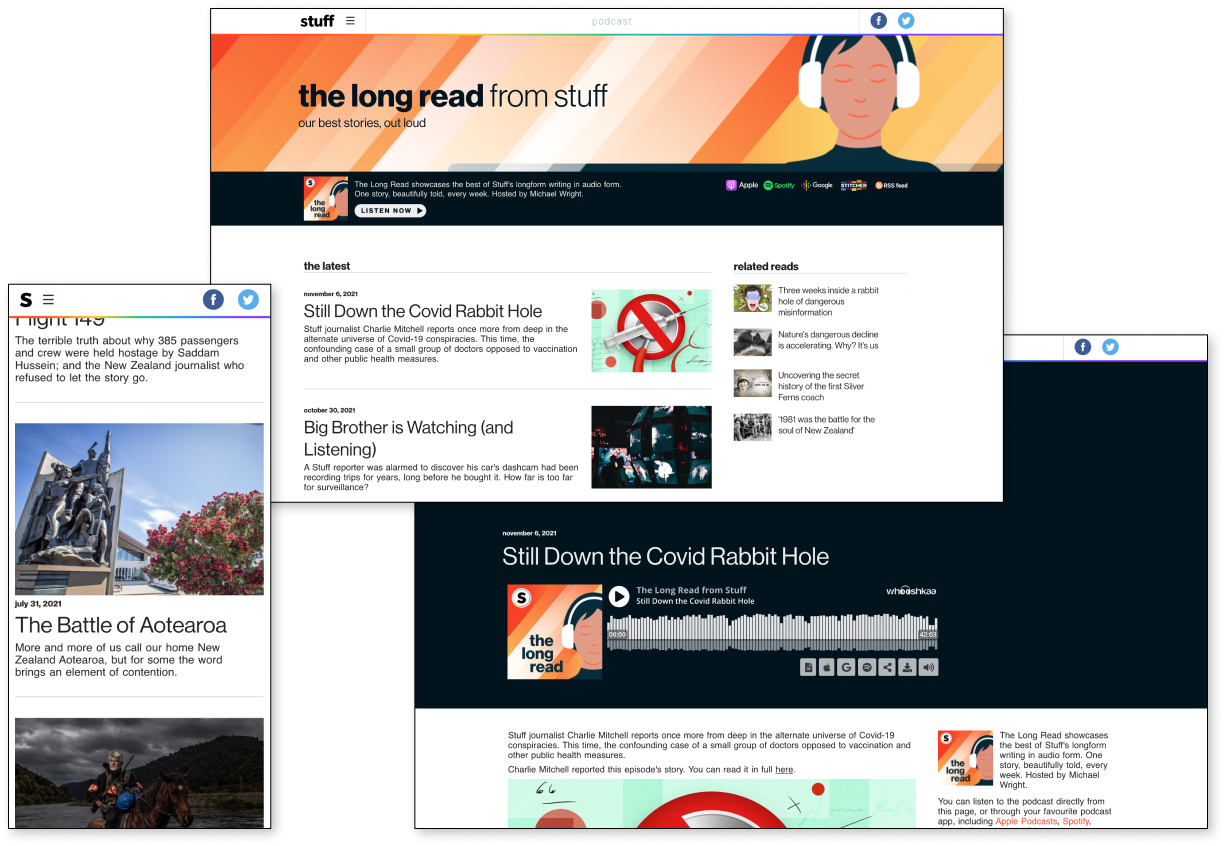Open the Apple Podcasts text link
The width and height of the screenshot is (1225, 846).
tap(1026, 821)
